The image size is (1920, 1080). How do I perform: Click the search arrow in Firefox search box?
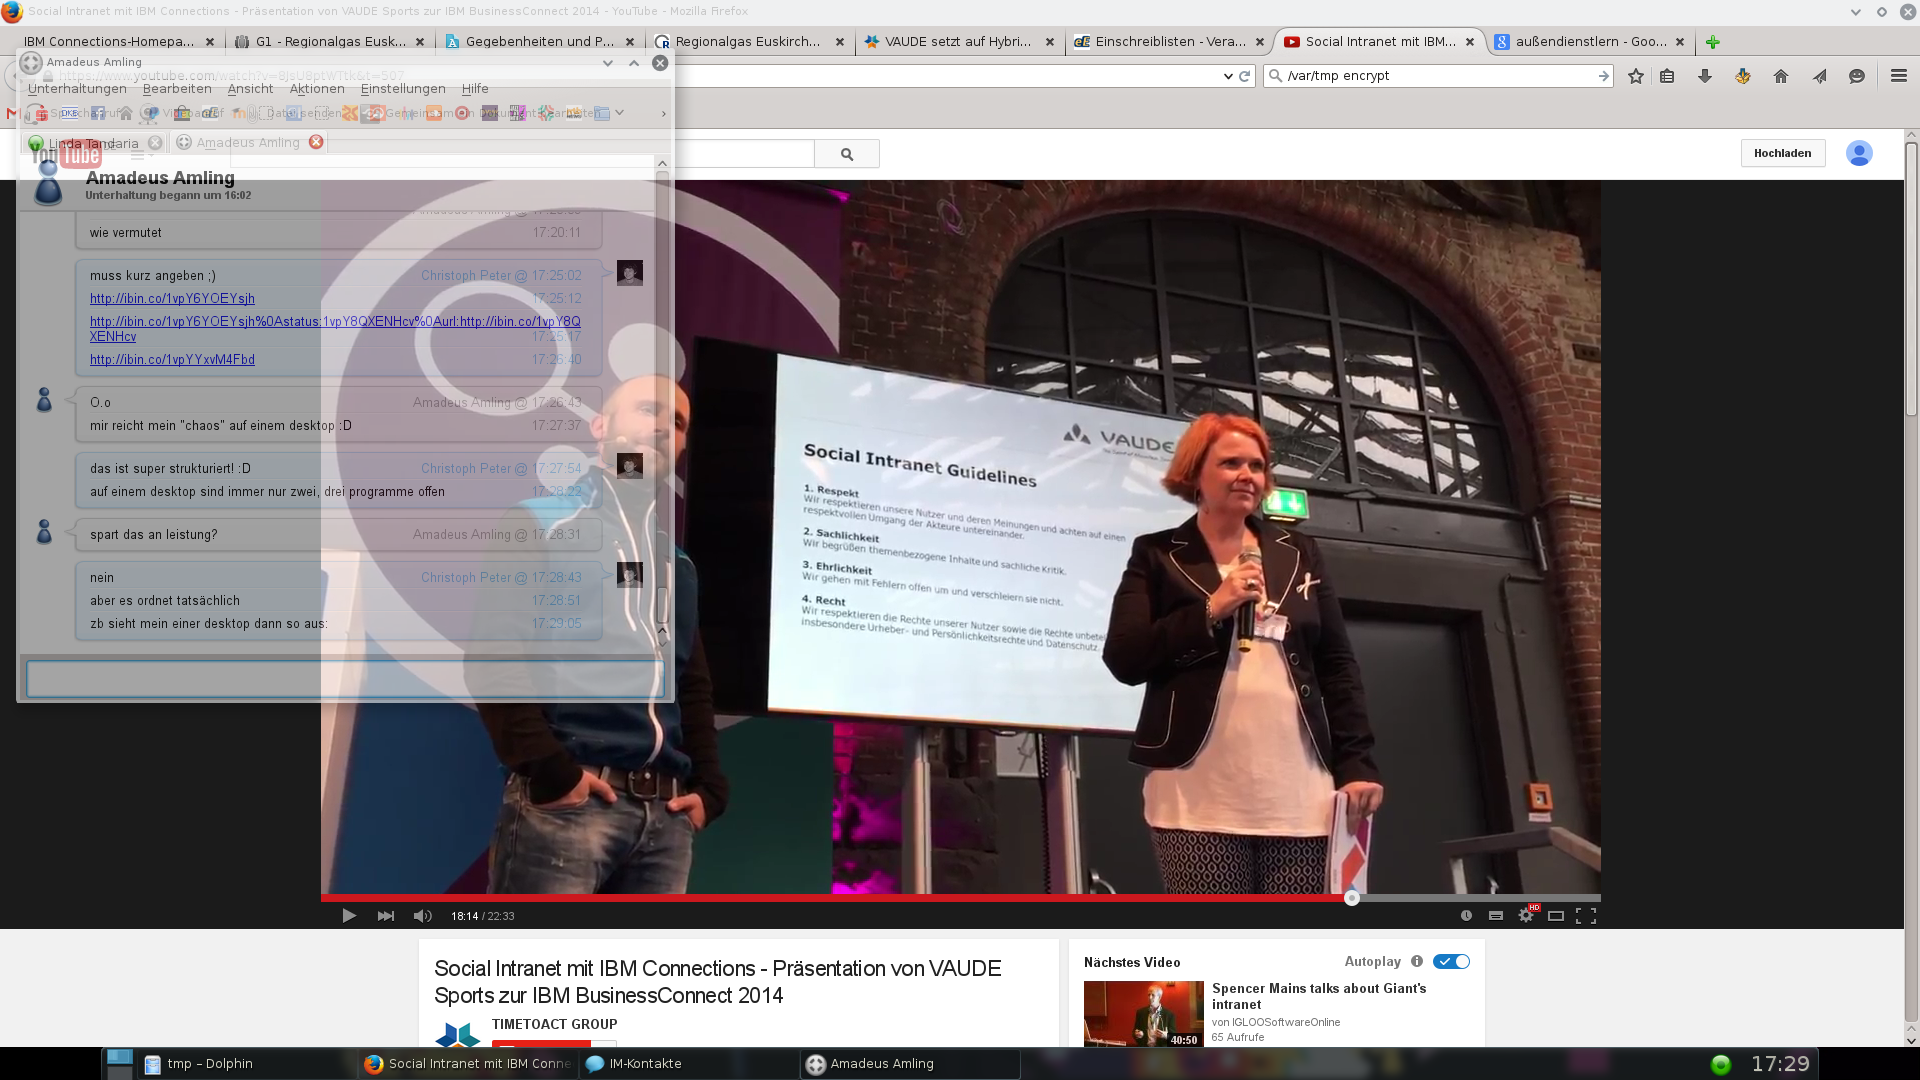[1603, 76]
